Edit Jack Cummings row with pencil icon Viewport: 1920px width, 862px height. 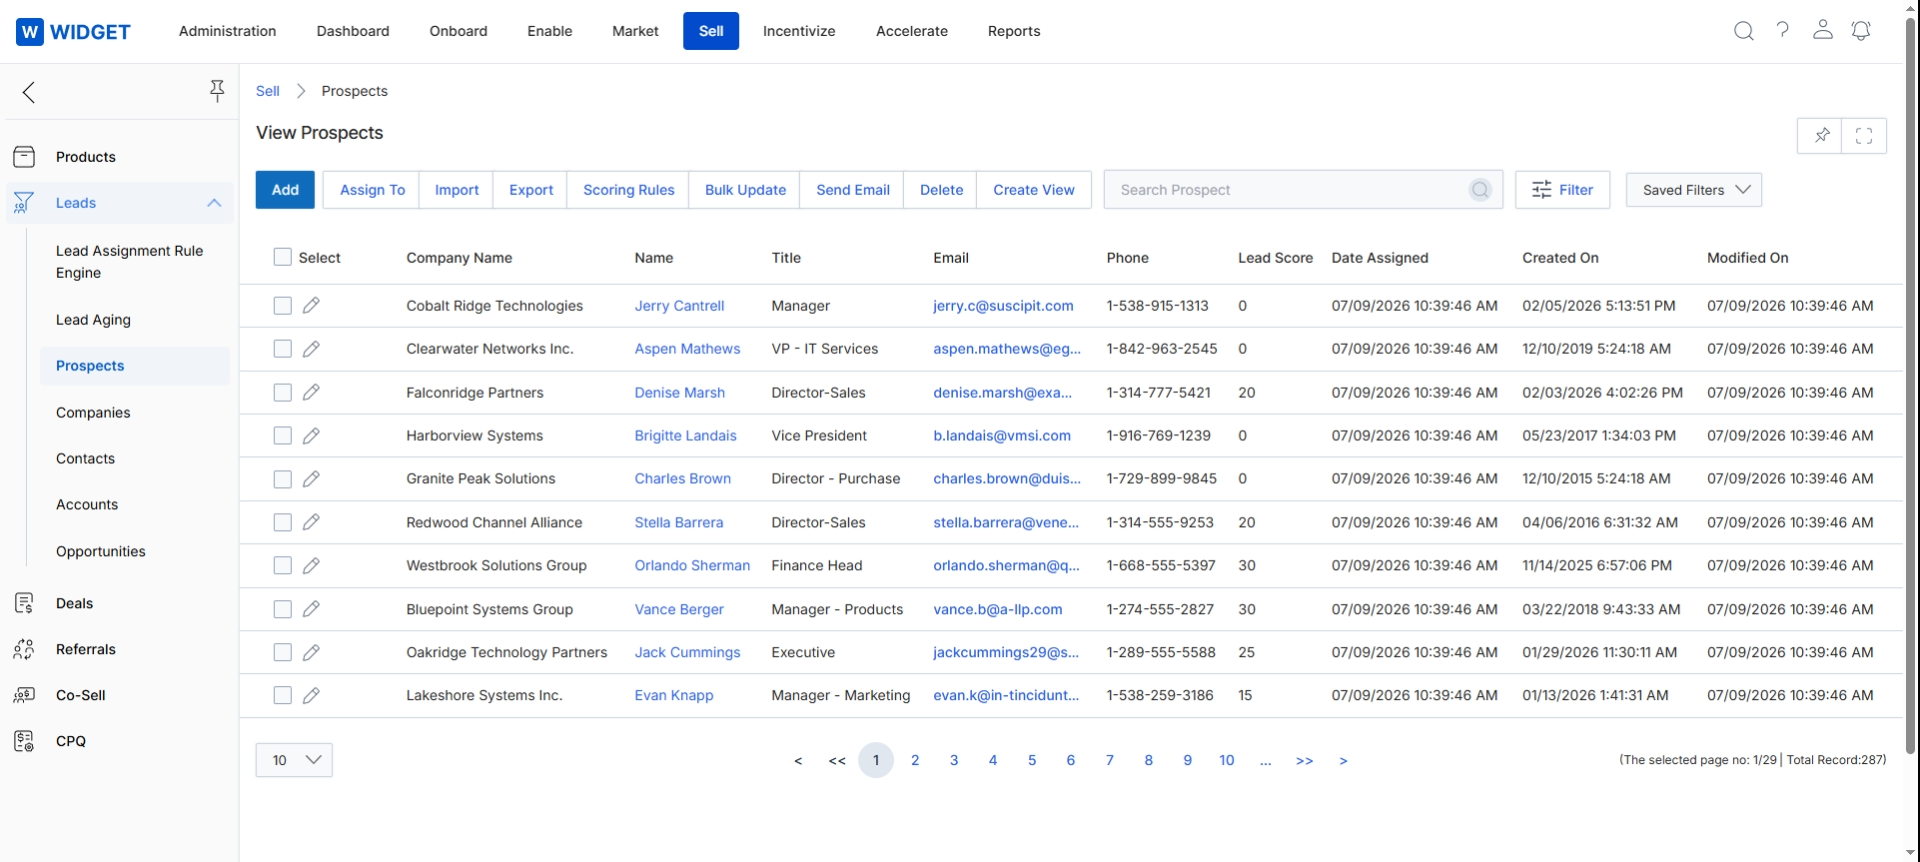[x=311, y=652]
